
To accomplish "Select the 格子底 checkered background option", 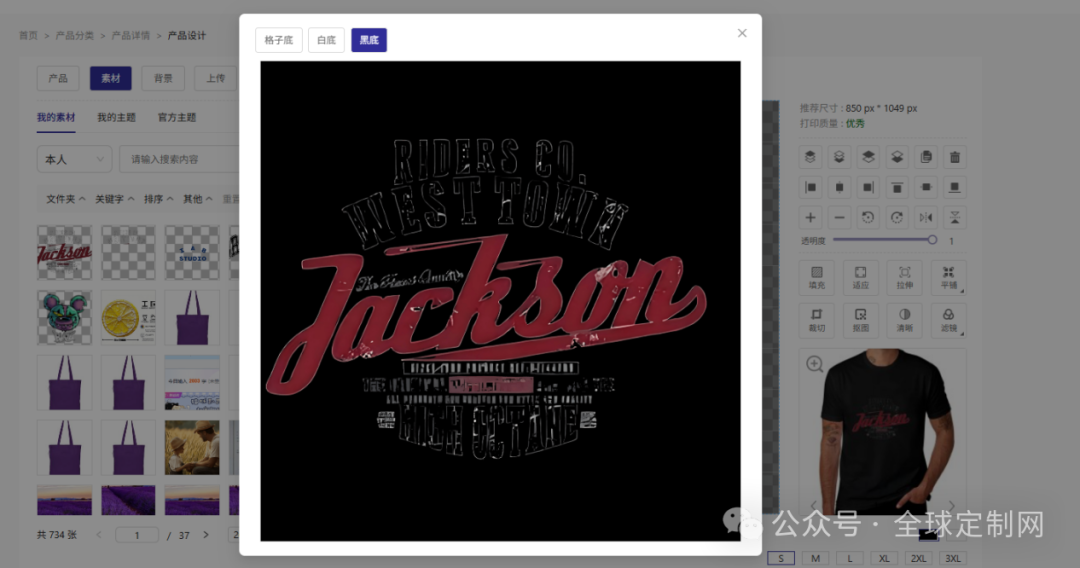I will pyautogui.click(x=279, y=40).
